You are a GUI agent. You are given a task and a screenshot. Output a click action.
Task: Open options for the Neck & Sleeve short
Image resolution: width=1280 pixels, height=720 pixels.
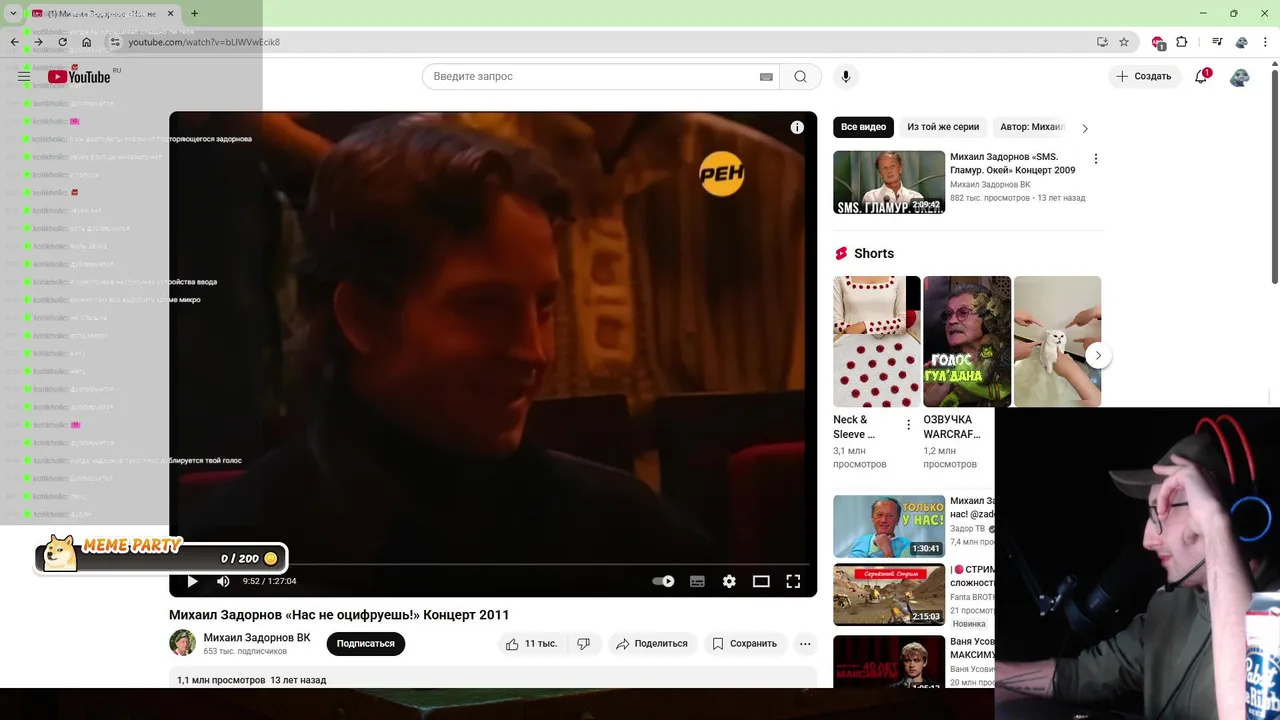908,425
